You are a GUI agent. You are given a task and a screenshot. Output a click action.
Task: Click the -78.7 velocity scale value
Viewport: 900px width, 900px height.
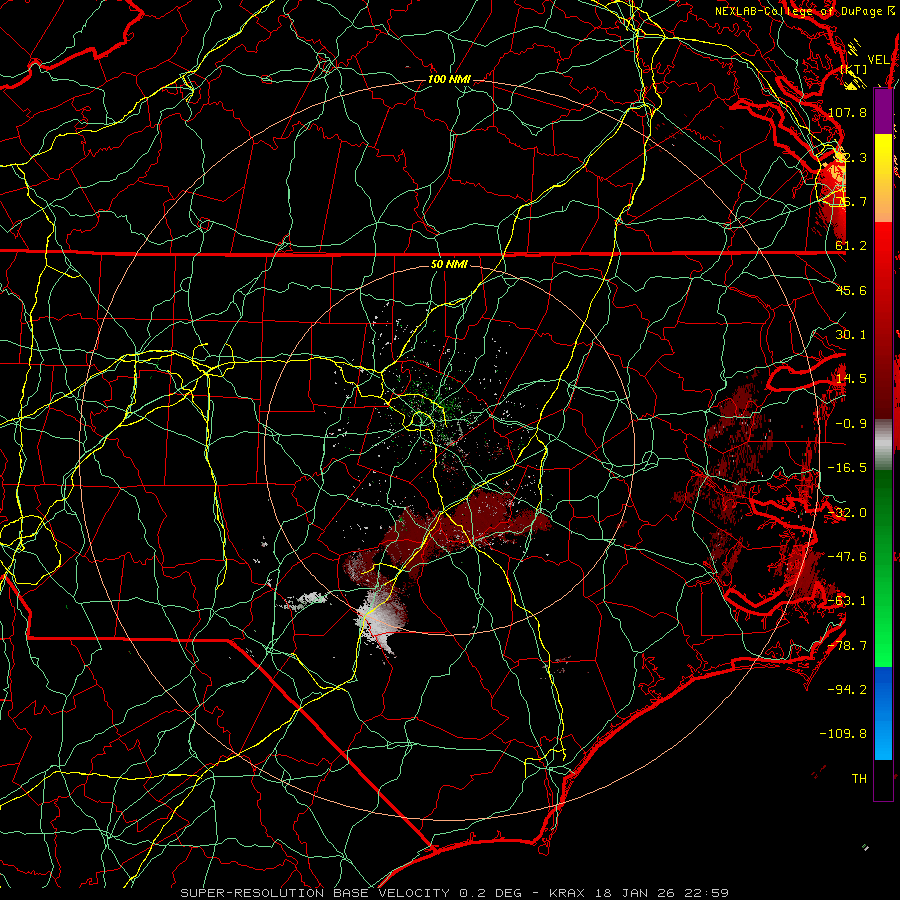[x=847, y=646]
